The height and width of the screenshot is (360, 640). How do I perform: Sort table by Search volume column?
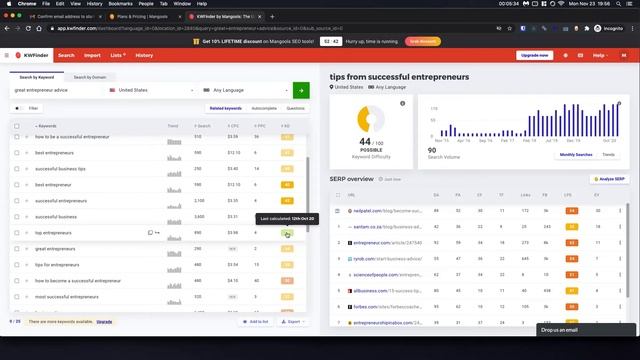[202, 126]
